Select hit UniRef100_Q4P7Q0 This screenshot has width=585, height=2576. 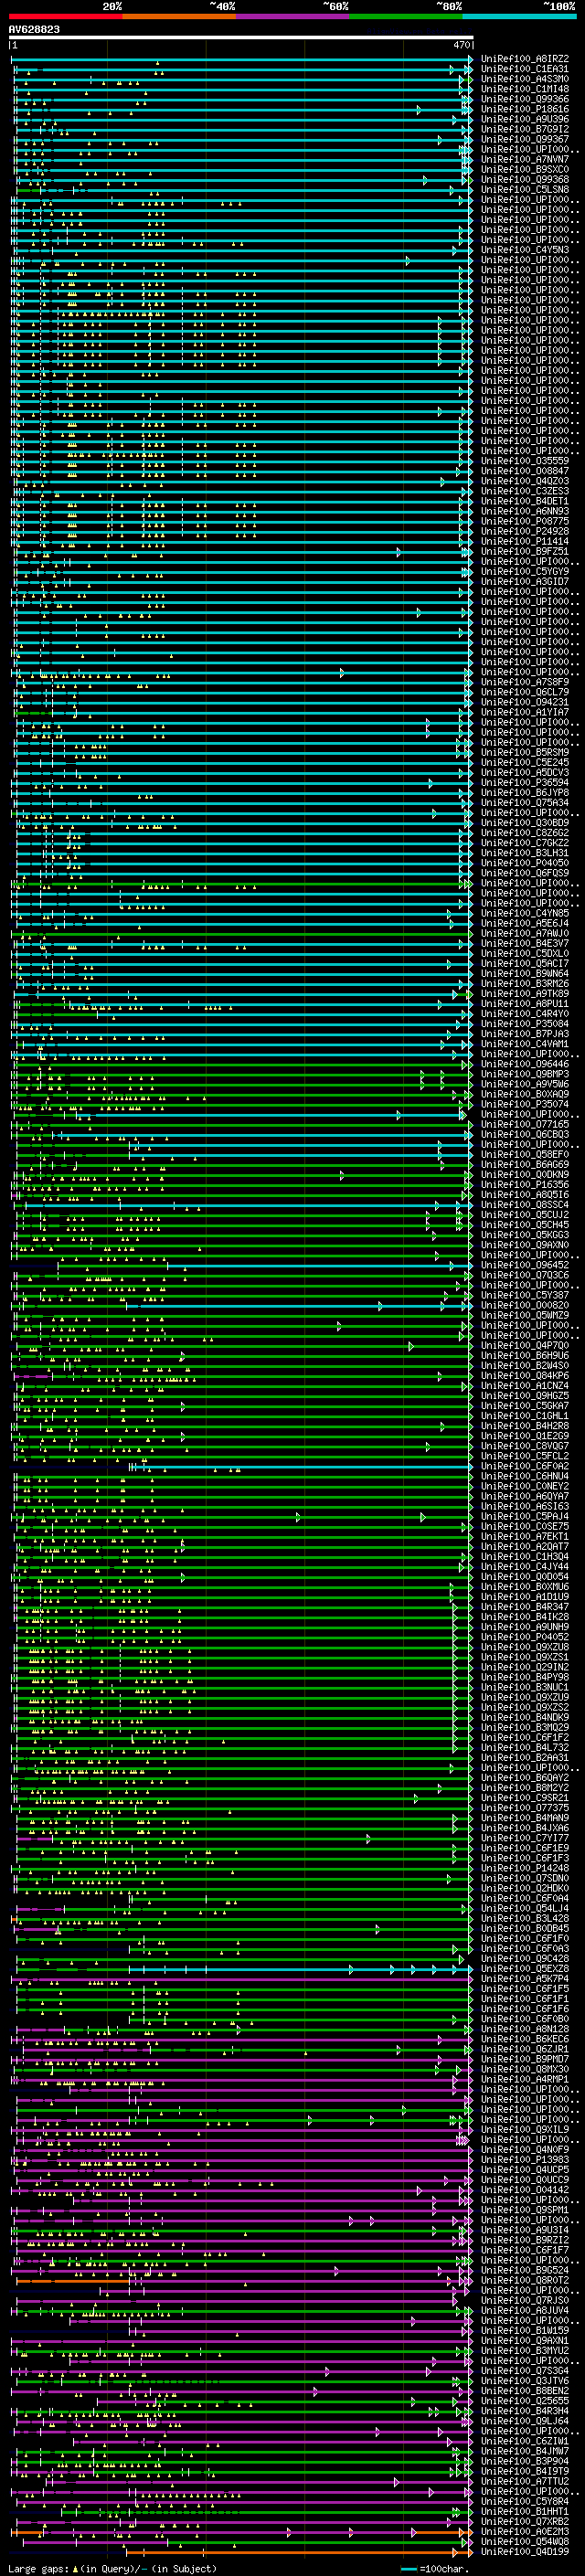pyautogui.click(x=525, y=1345)
